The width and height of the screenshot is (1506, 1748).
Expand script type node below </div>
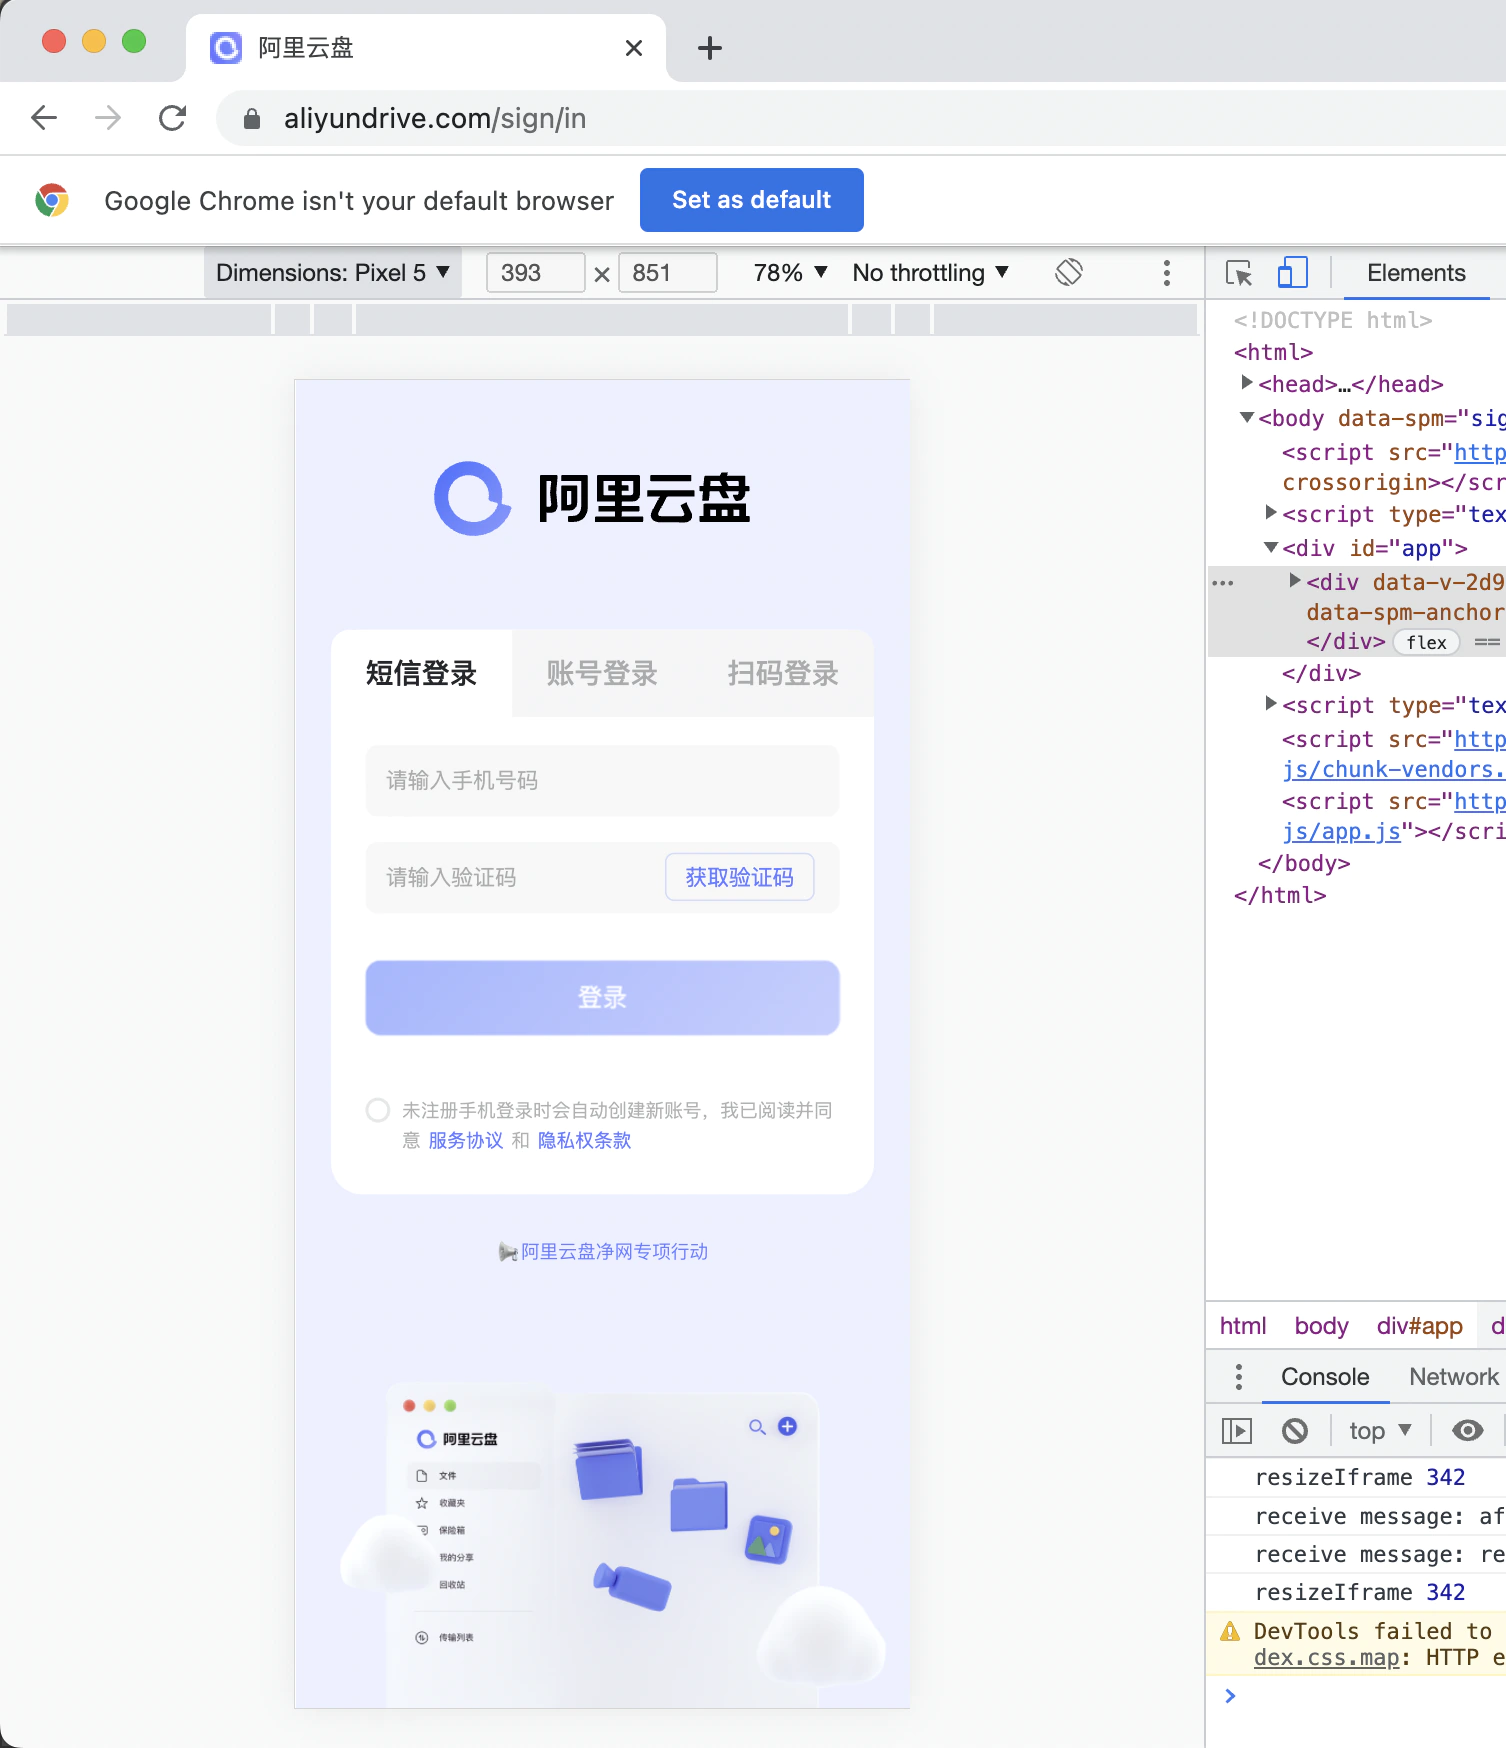click(x=1271, y=704)
